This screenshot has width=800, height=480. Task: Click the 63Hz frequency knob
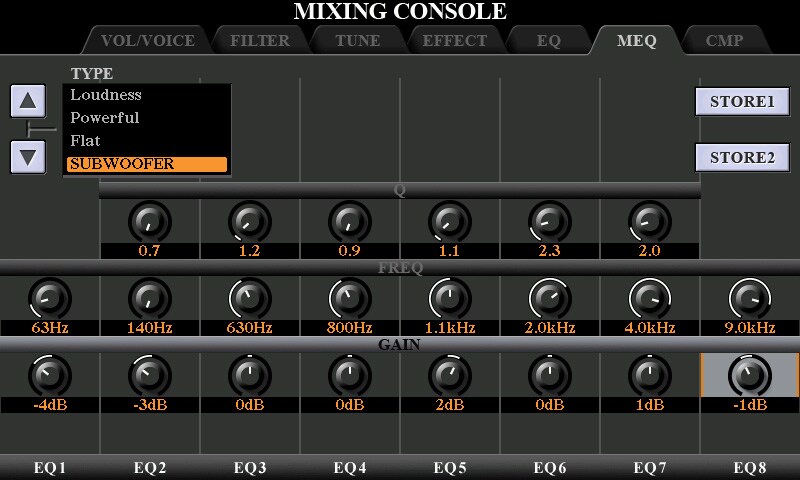(x=49, y=298)
